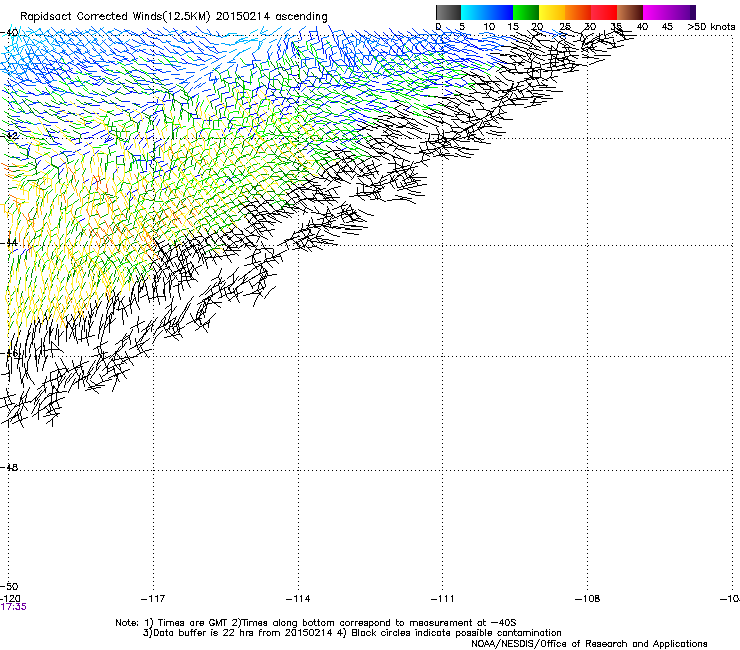The width and height of the screenshot is (740, 650).
Task: Click the -111 longitude axis label
Action: click(442, 599)
